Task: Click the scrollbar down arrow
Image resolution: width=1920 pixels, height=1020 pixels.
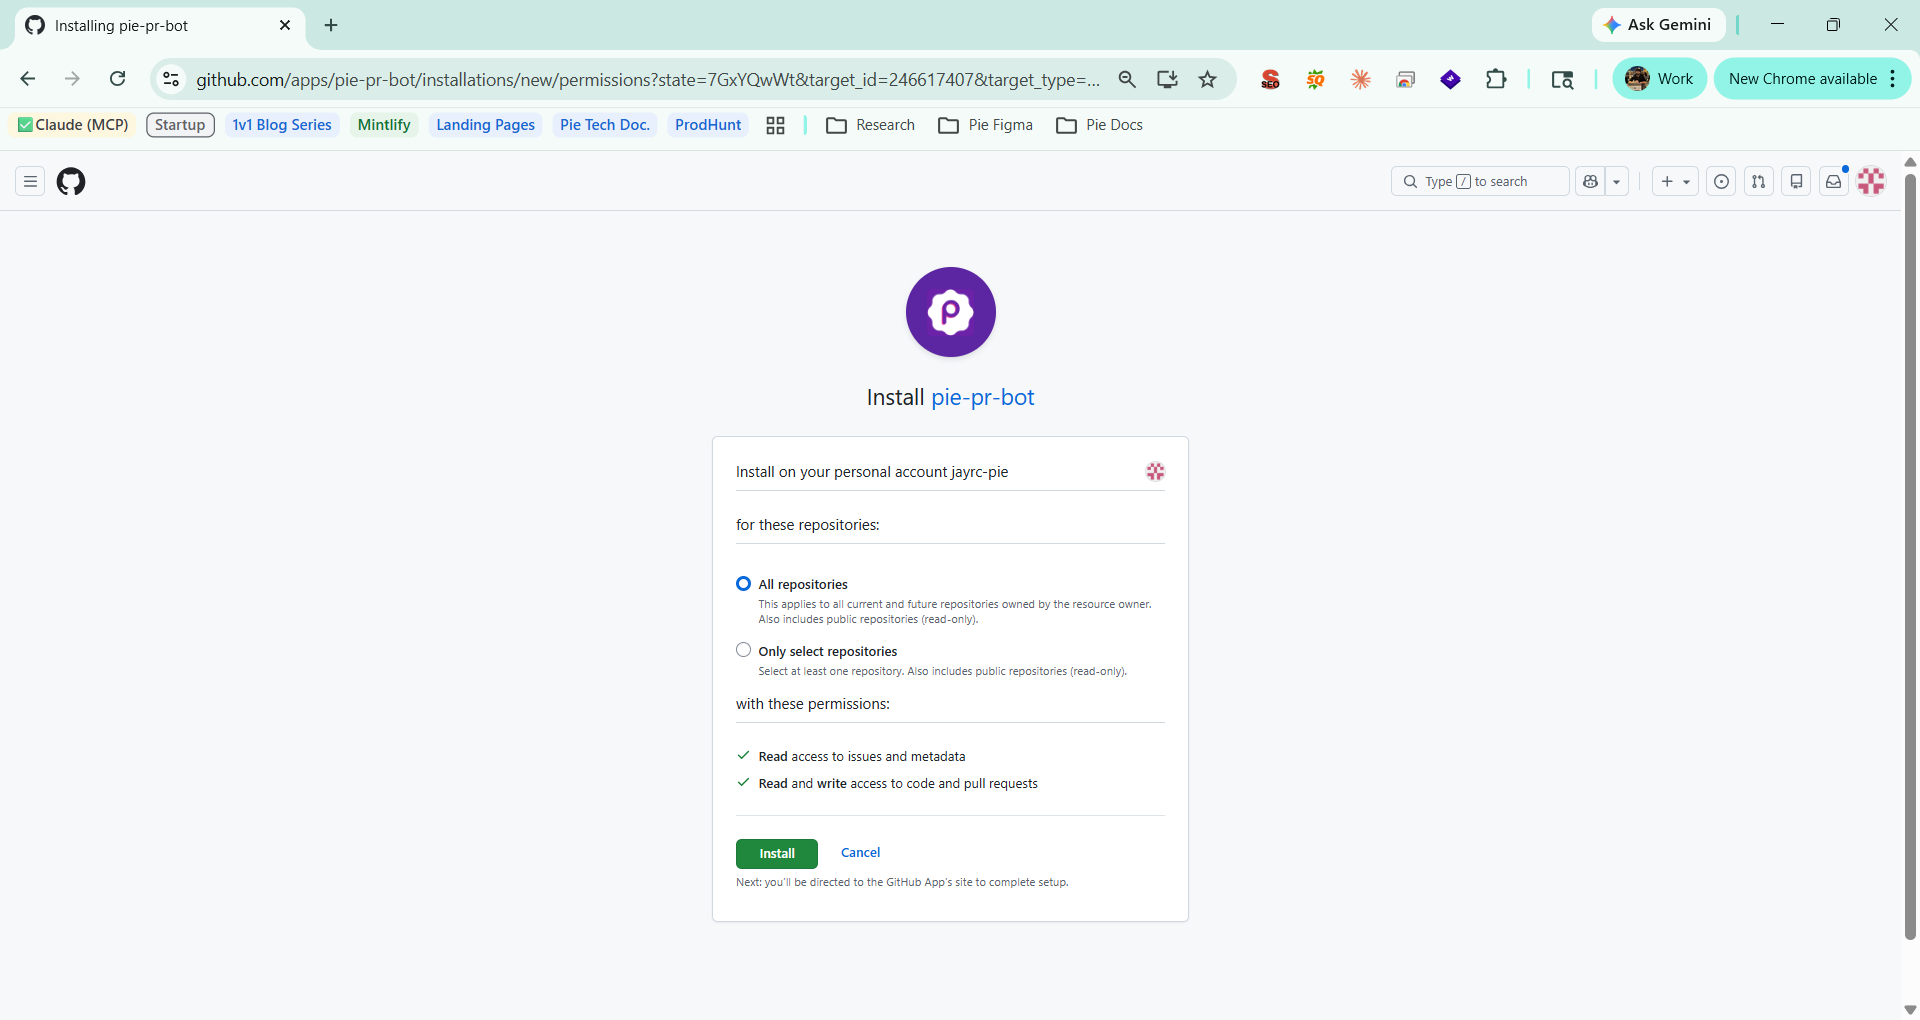Action: (1910, 1009)
